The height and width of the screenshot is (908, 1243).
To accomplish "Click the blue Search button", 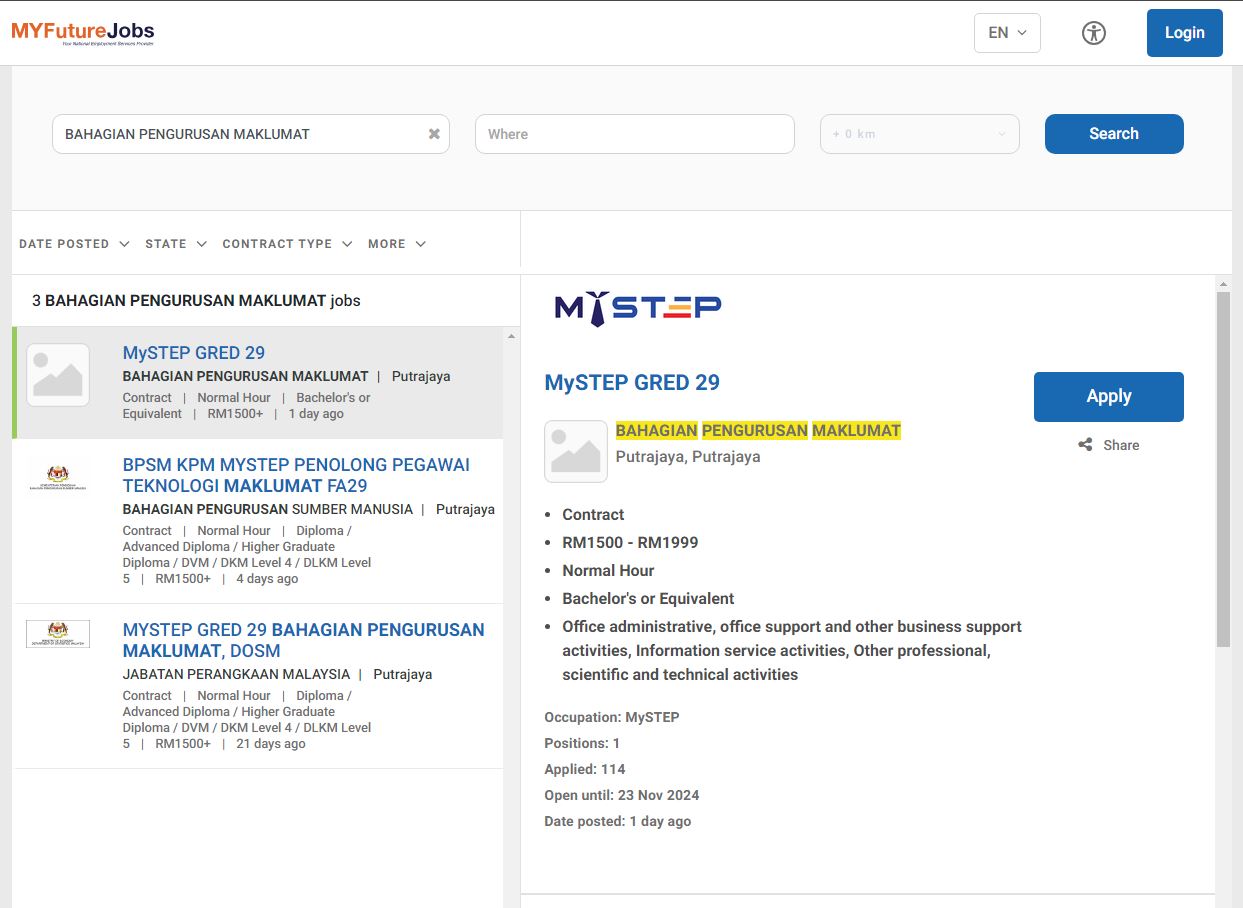I will coord(1114,134).
